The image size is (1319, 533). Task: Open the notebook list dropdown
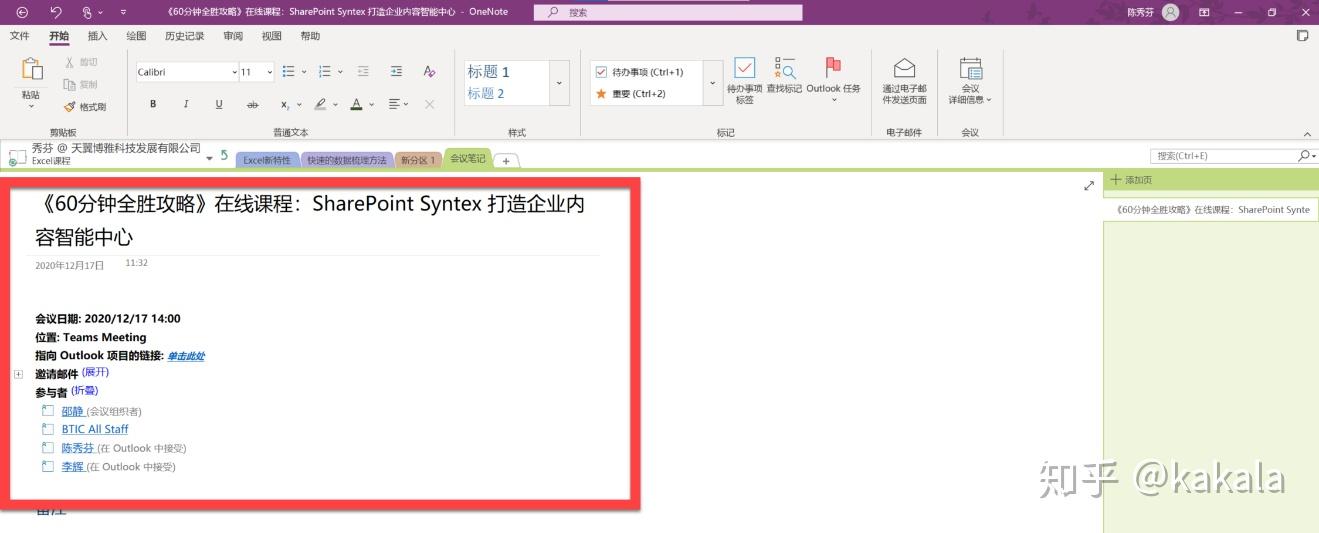tap(209, 158)
